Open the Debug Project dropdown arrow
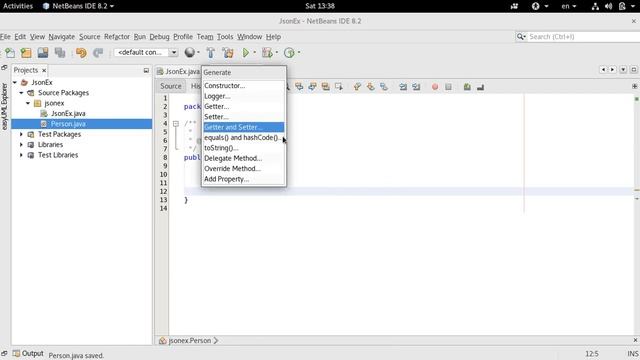The image size is (640, 360). [x=277, y=53]
